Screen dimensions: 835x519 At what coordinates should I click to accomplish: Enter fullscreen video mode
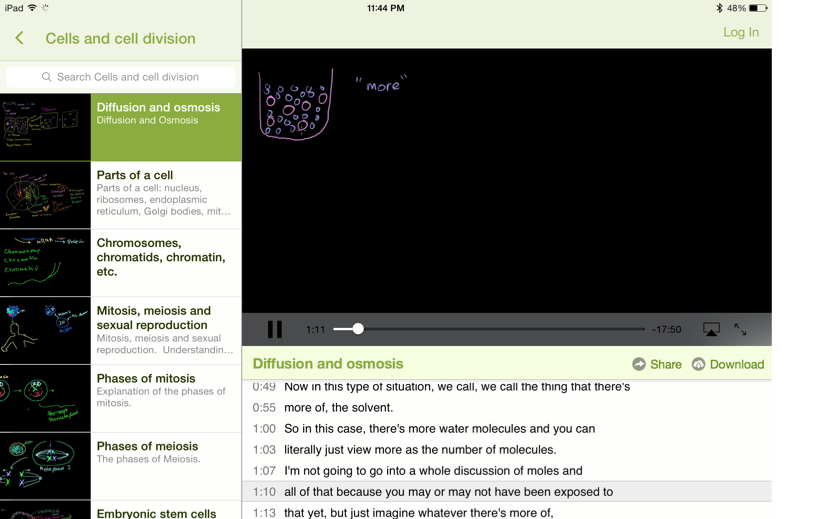[x=740, y=329]
